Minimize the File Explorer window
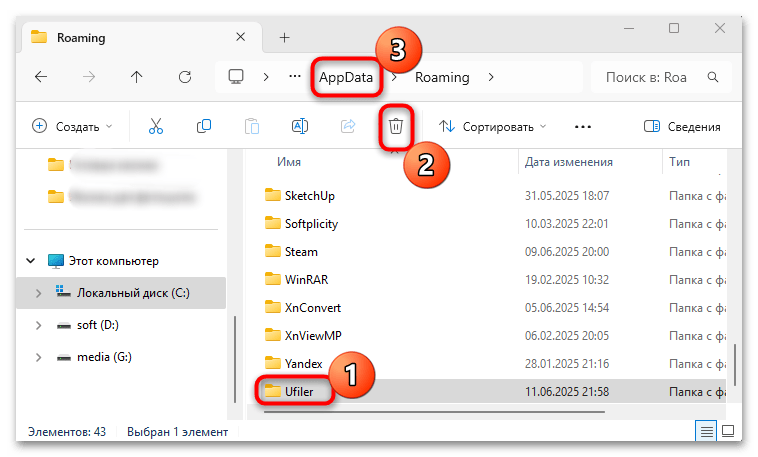The width and height of the screenshot is (758, 457). tap(628, 29)
